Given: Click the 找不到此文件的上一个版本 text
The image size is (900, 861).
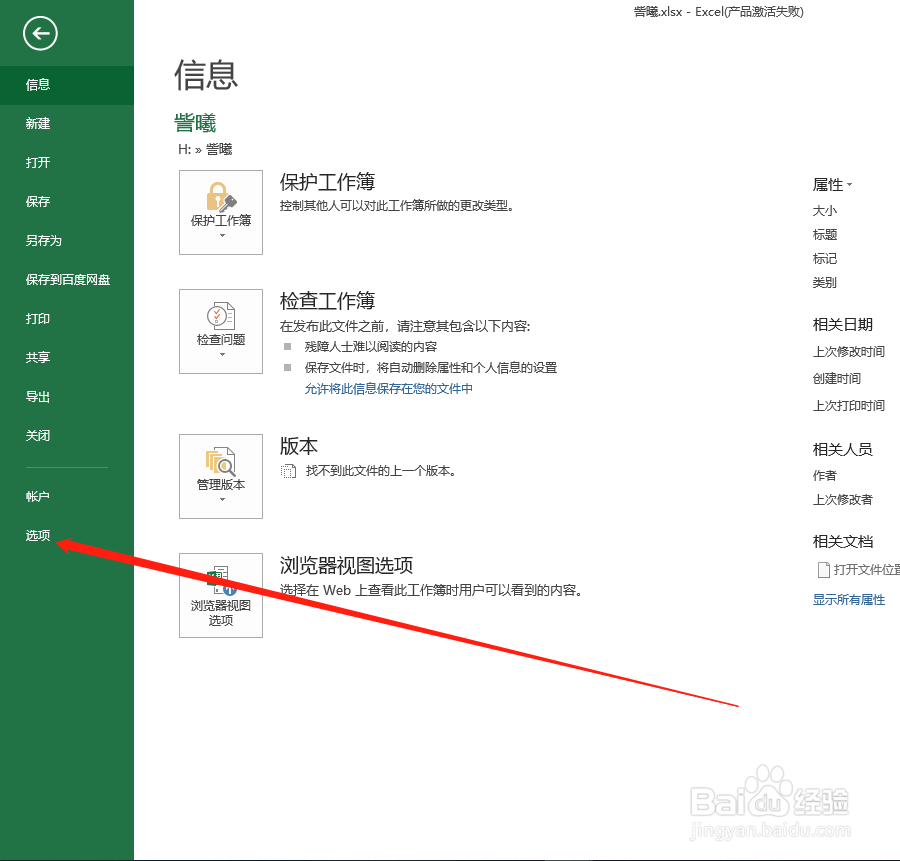Looking at the screenshot, I should tap(381, 471).
